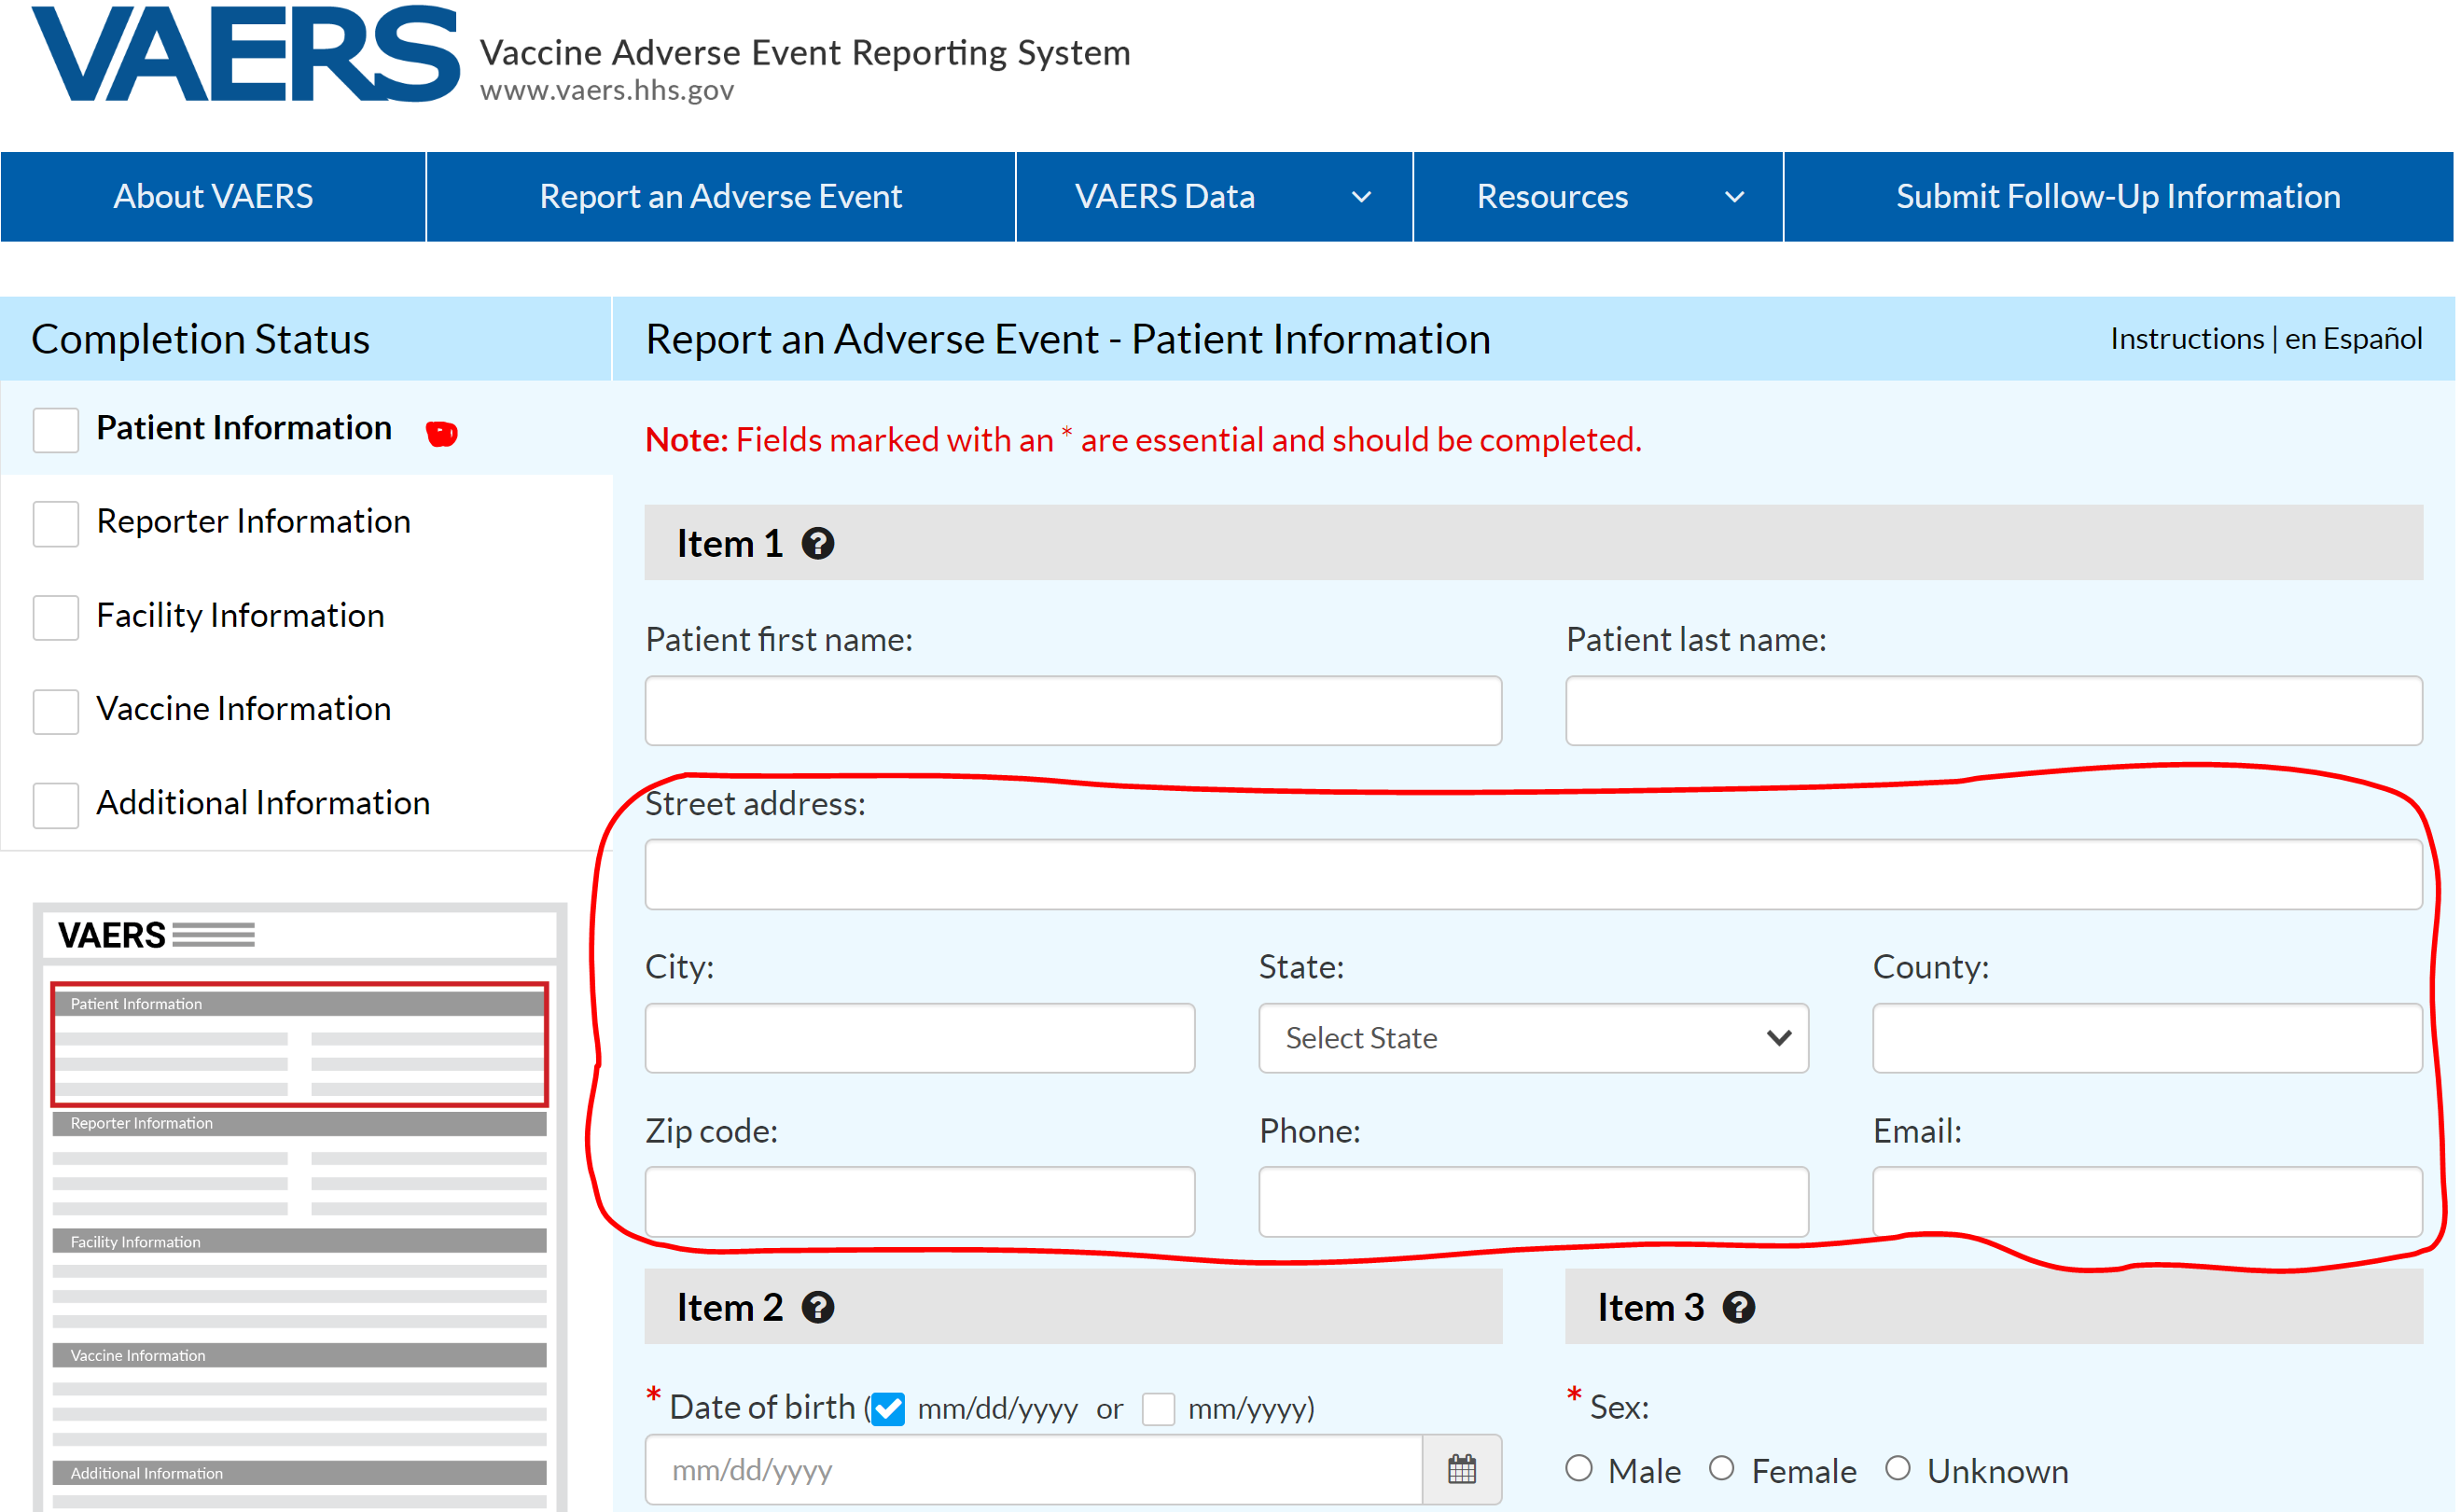
Task: Click the Reporter Information status label
Action: [253, 521]
